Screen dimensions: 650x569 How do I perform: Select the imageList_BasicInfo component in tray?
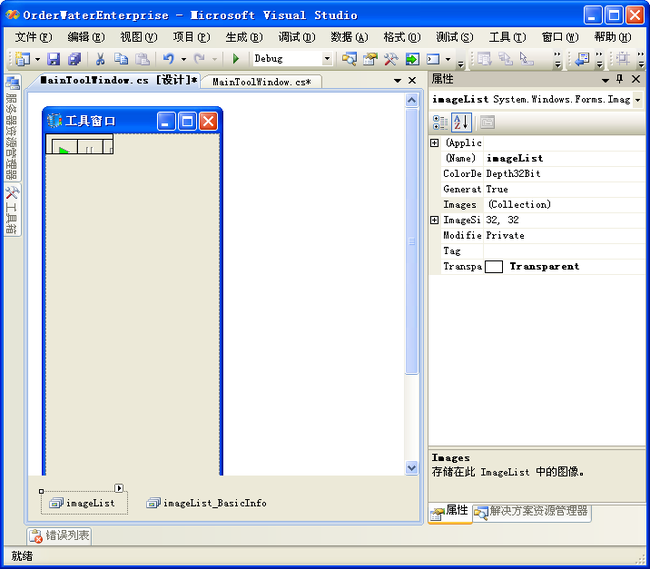pos(207,503)
